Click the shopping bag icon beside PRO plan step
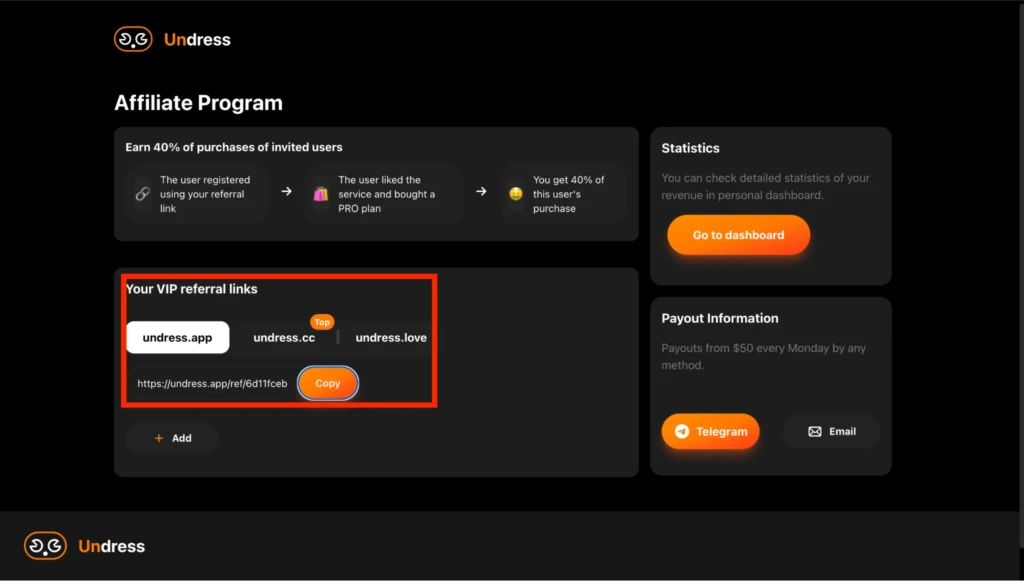 click(x=321, y=194)
